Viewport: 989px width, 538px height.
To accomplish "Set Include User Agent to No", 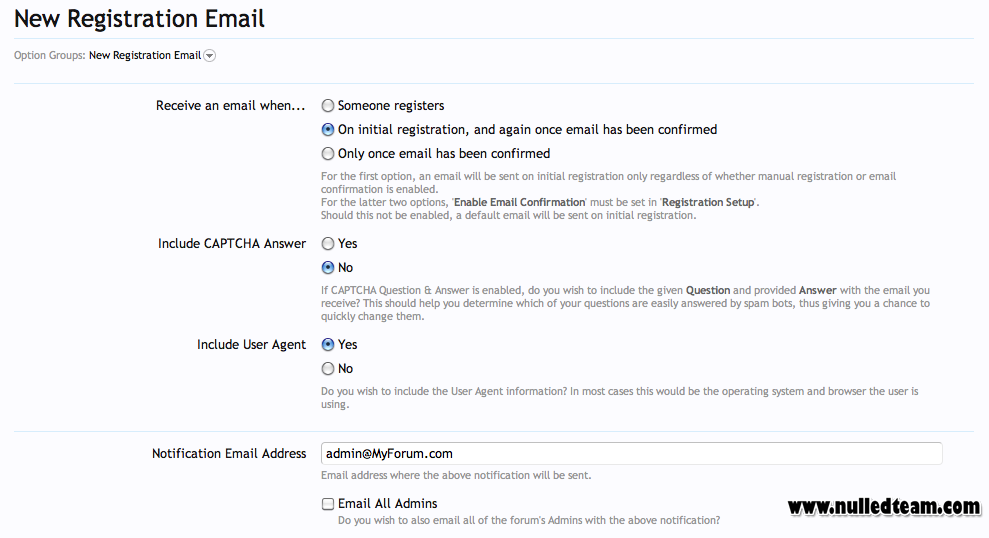I will [328, 368].
